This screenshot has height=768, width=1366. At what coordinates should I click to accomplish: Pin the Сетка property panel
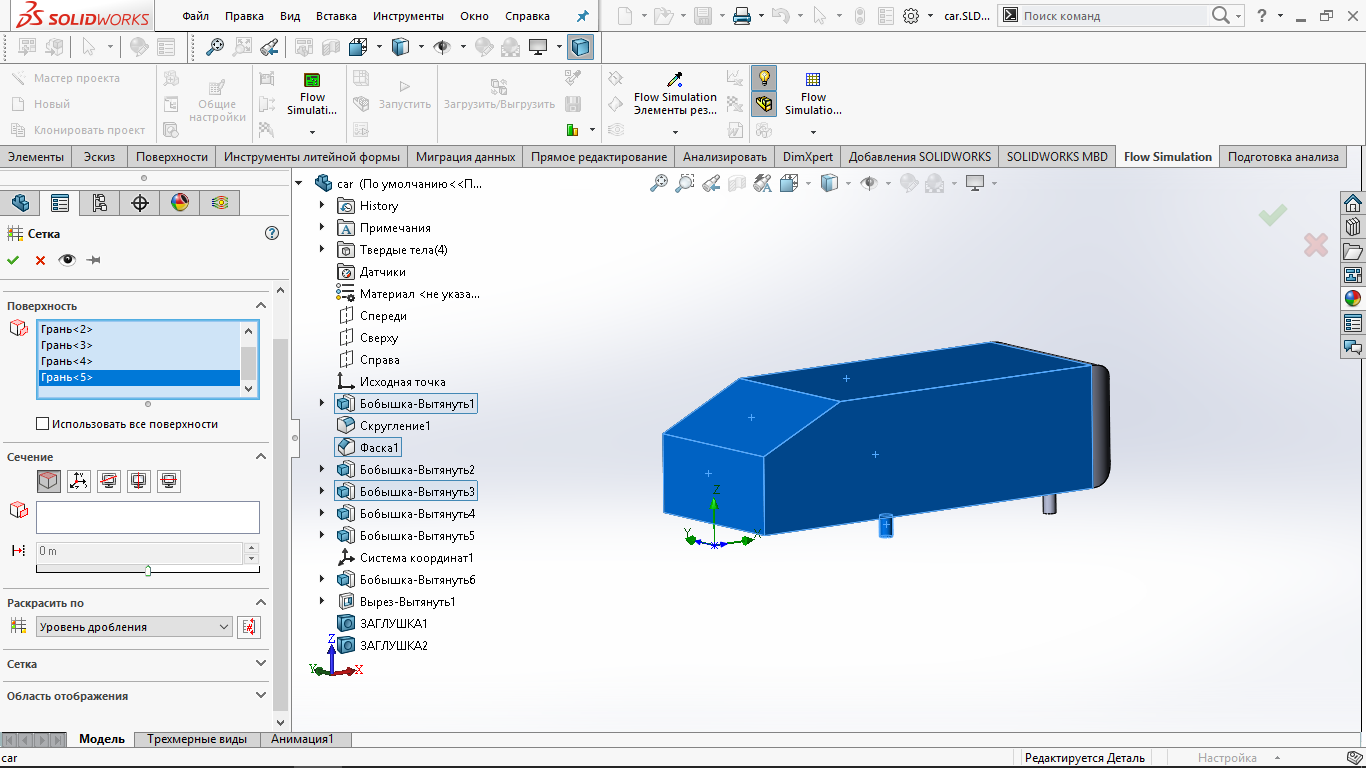coord(94,260)
